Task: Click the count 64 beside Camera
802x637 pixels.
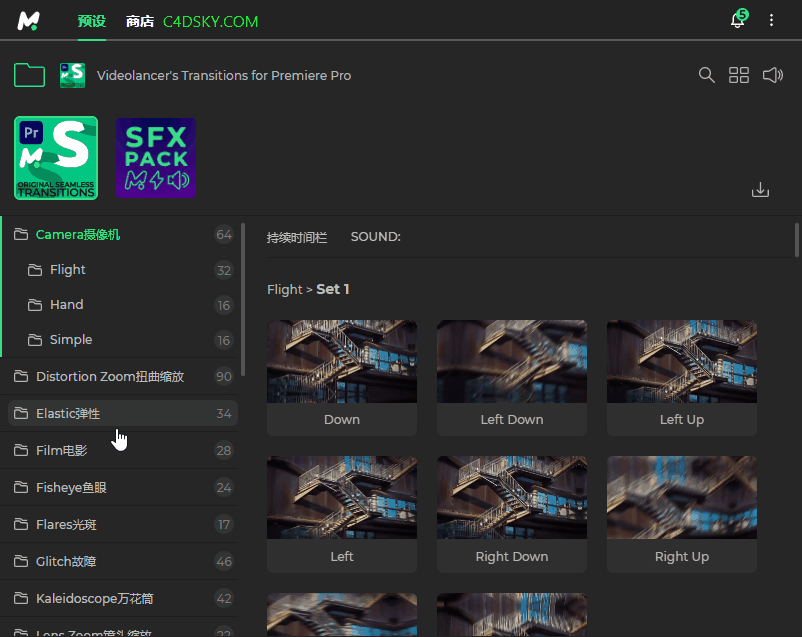Action: 224,235
